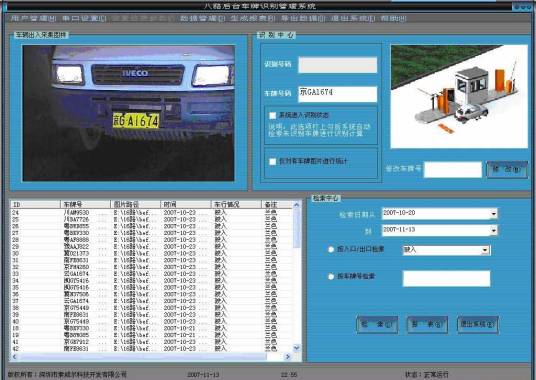This screenshot has height=380, width=536.
Task: Click the 退出系统 button in search panel
Action: [477, 324]
